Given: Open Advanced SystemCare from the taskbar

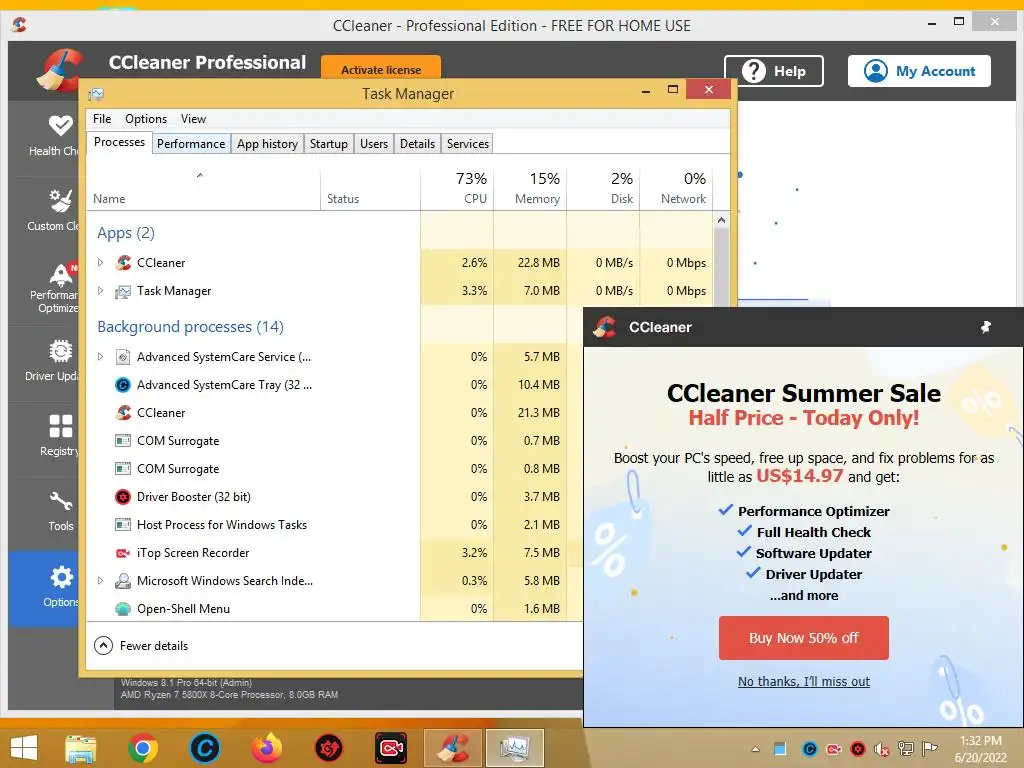Looking at the screenshot, I should (x=204, y=748).
